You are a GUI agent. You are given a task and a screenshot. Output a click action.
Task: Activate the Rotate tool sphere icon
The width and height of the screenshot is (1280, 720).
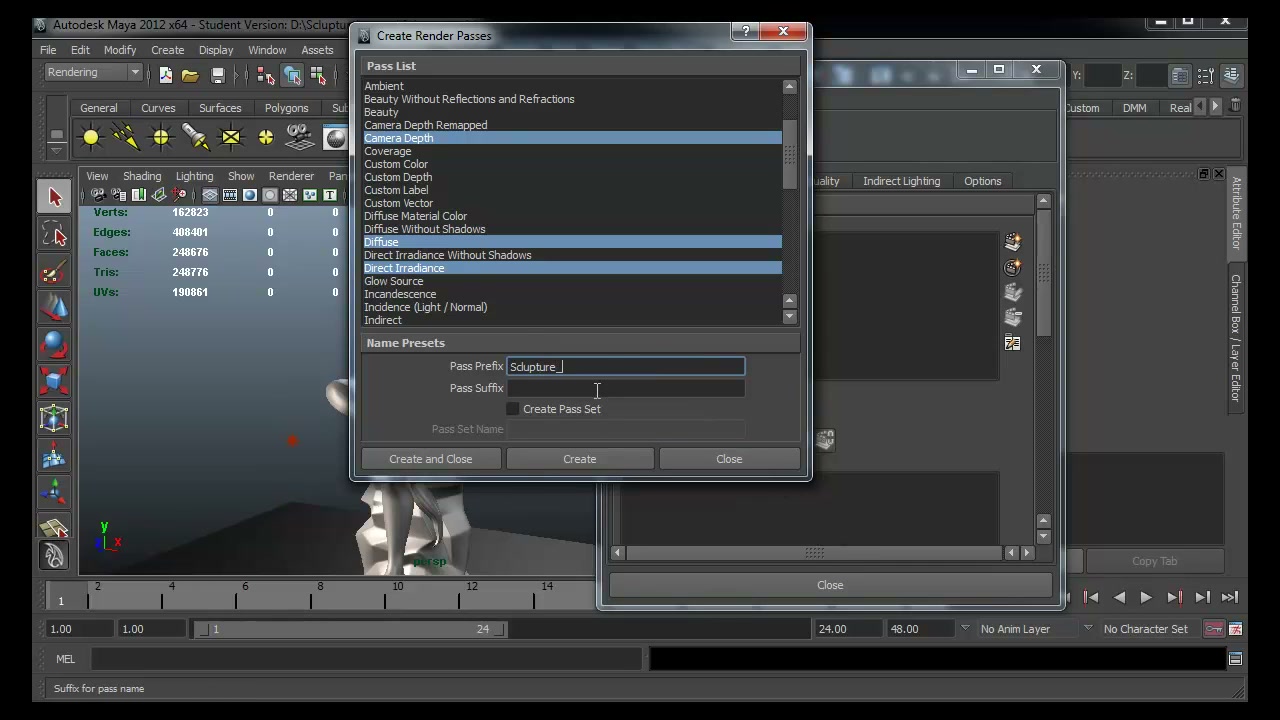point(54,345)
